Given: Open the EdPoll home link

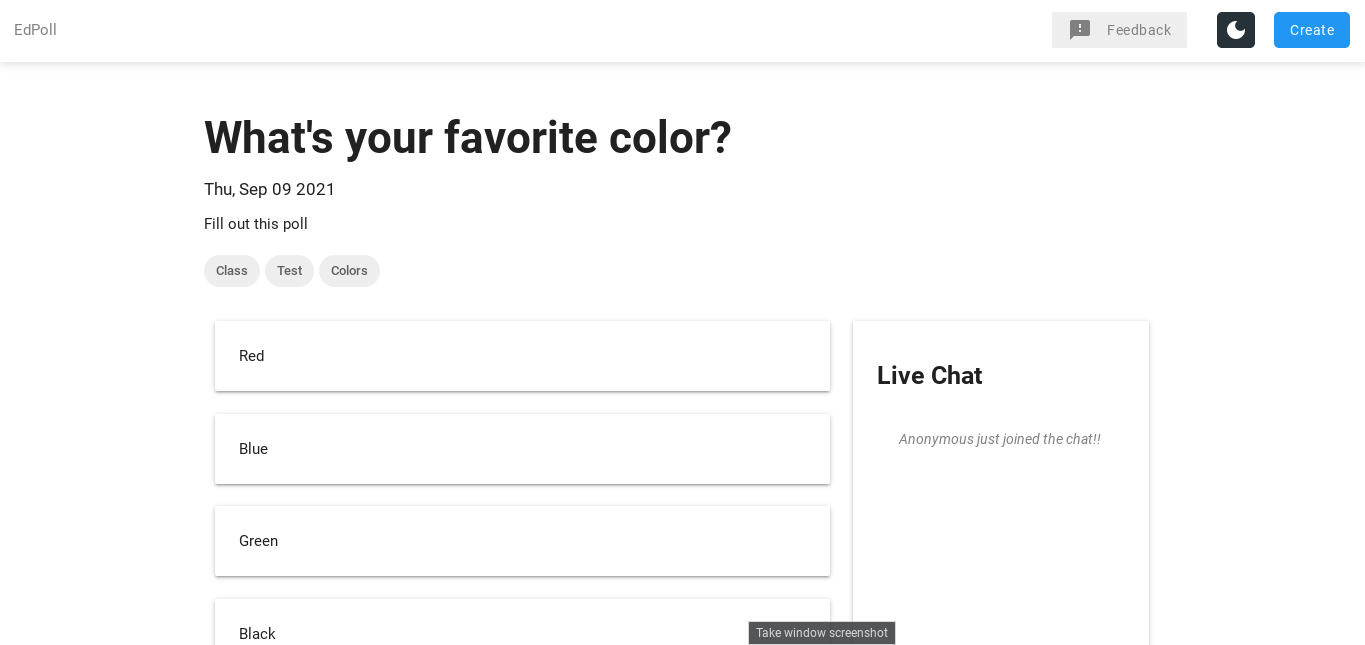Looking at the screenshot, I should click(x=35, y=30).
